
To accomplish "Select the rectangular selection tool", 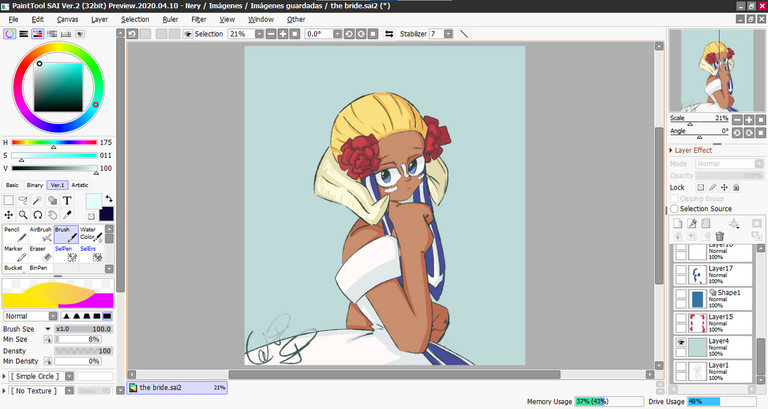I will tap(8, 200).
